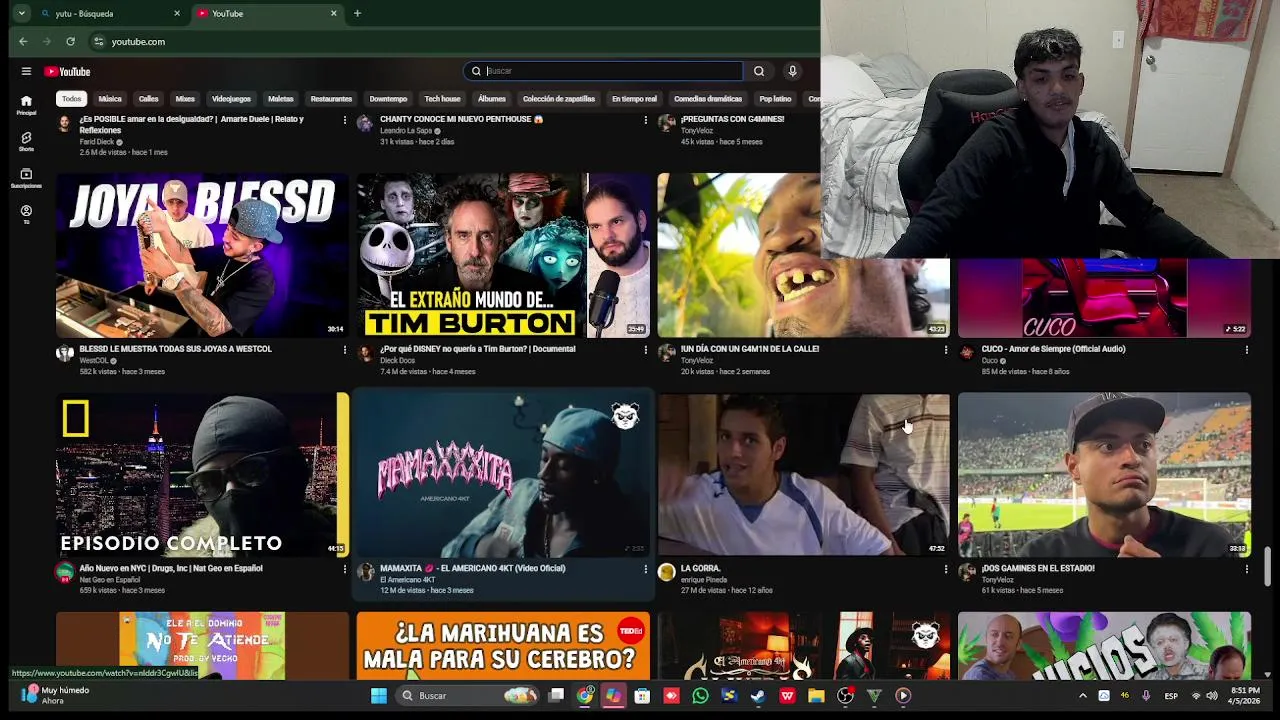Open JOYAS BLESSD video thumbnail
This screenshot has width=1280, height=720.
[202, 255]
